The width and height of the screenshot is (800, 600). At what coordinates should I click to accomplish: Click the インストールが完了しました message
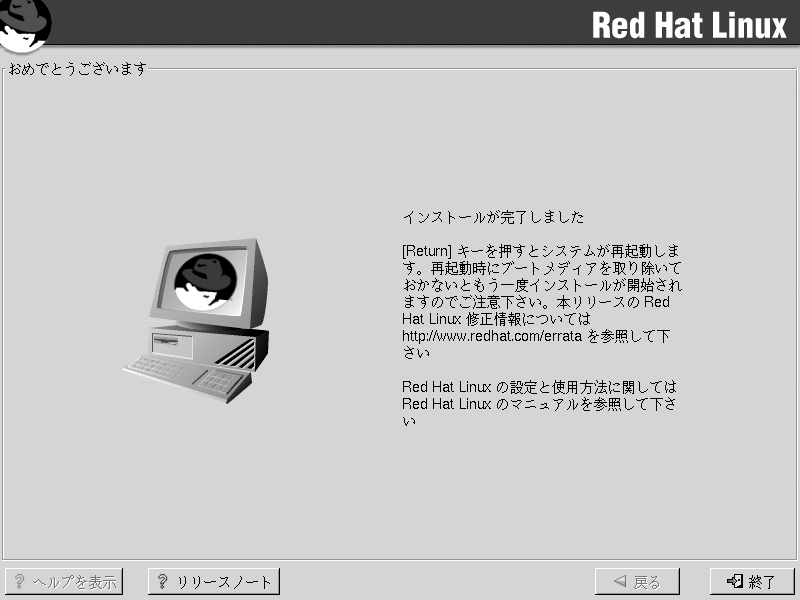pos(493,217)
